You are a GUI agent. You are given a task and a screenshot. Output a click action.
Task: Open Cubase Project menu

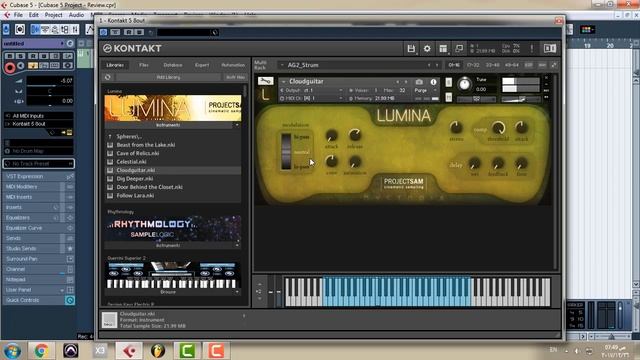pyautogui.click(x=53, y=15)
